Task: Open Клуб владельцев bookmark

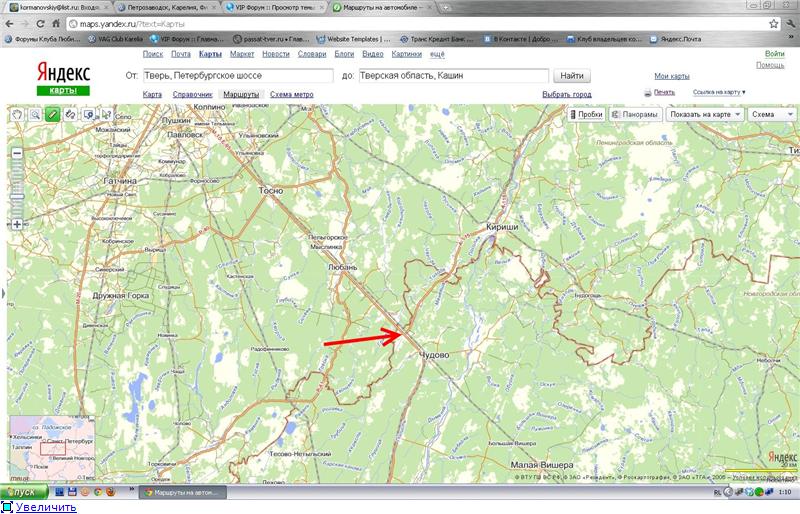Action: (605, 39)
